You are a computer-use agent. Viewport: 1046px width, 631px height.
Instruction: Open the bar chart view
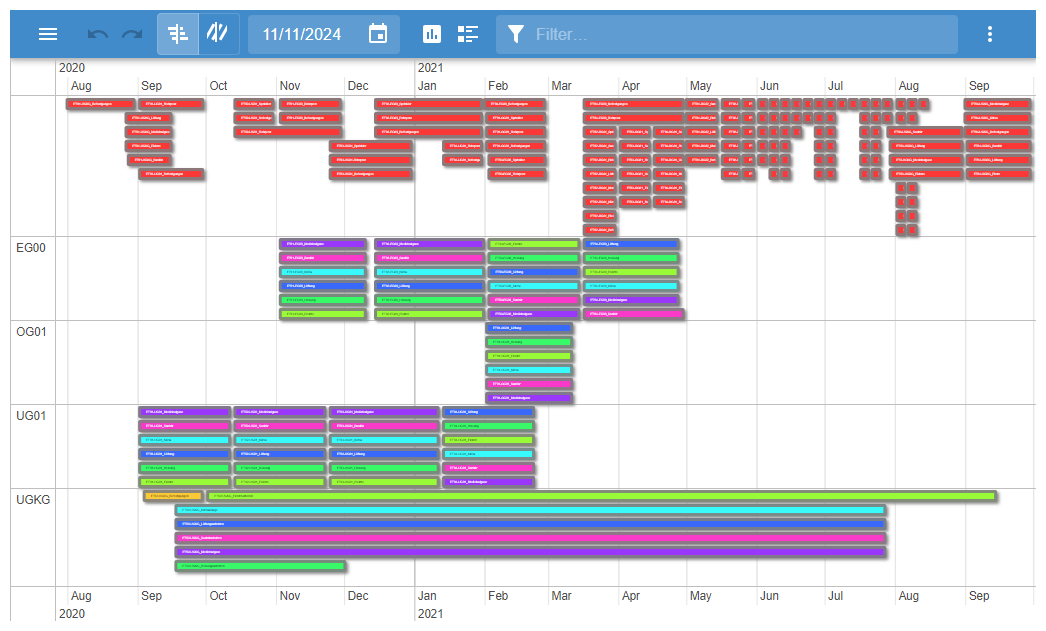432,34
